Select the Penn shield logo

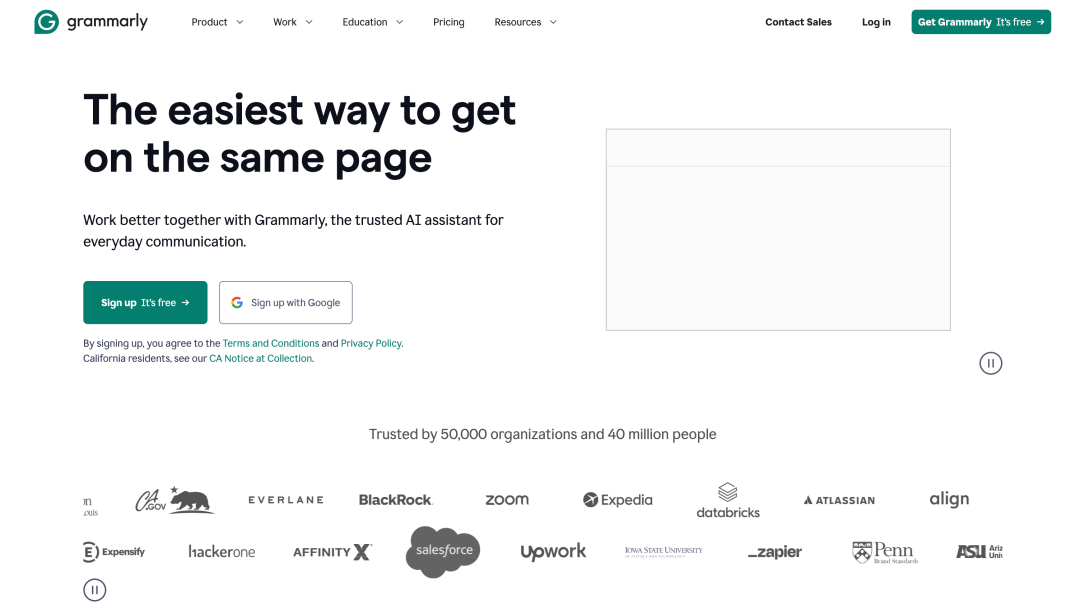885,552
